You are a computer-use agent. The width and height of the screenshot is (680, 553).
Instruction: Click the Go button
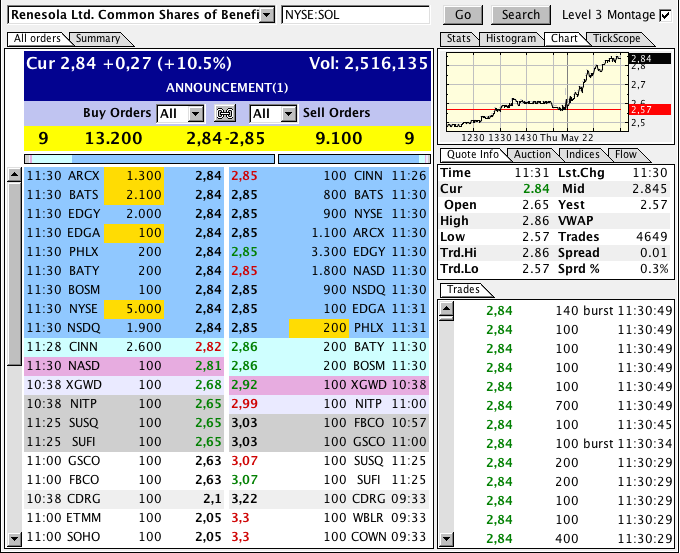coord(463,15)
